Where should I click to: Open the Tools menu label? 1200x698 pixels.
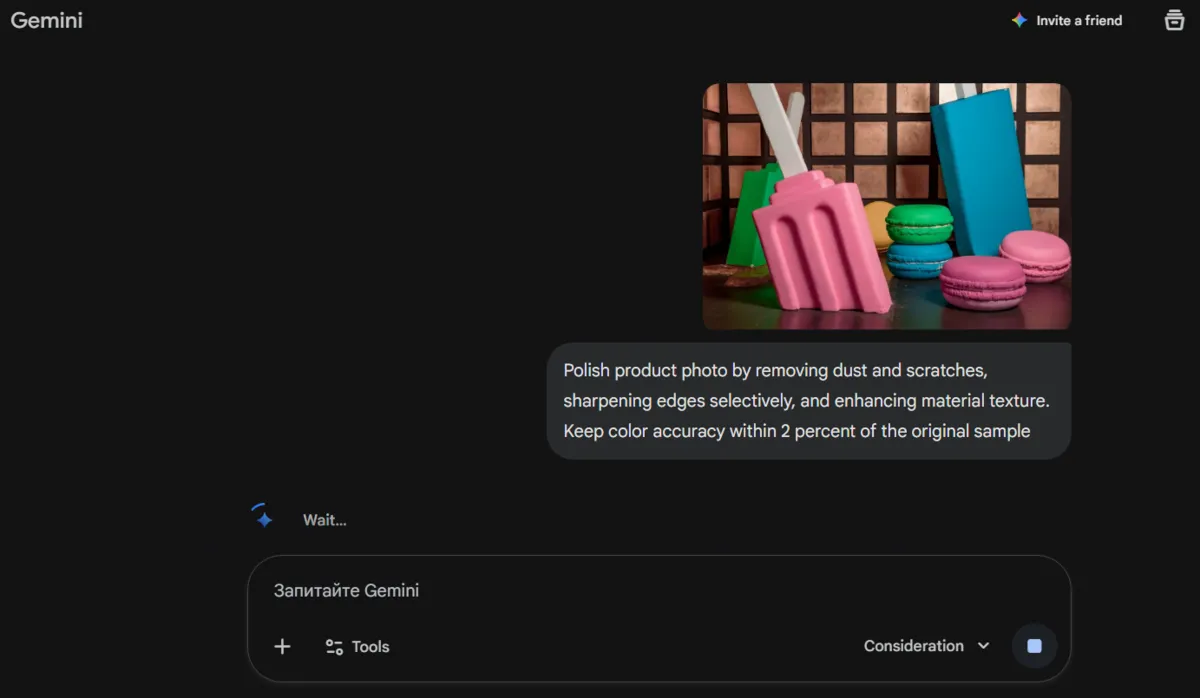pos(370,647)
